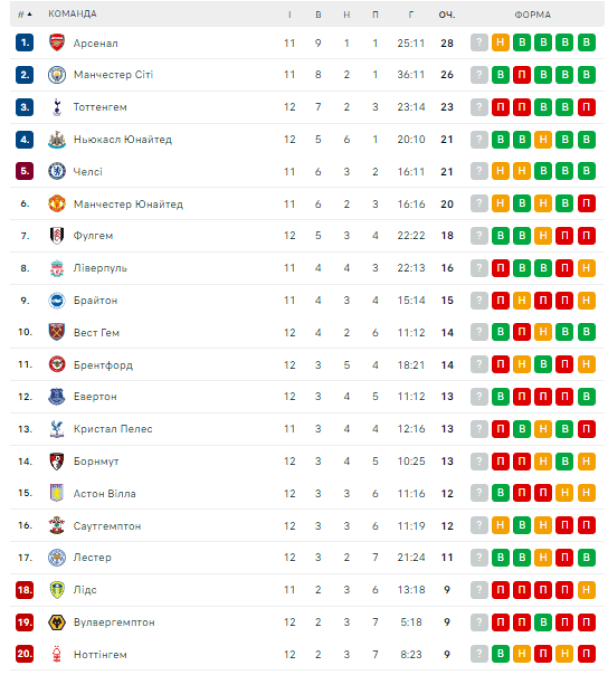Viewport: 608px width, 675px height.
Task: Click the Wolverhampton club crest icon
Action: click(56, 622)
